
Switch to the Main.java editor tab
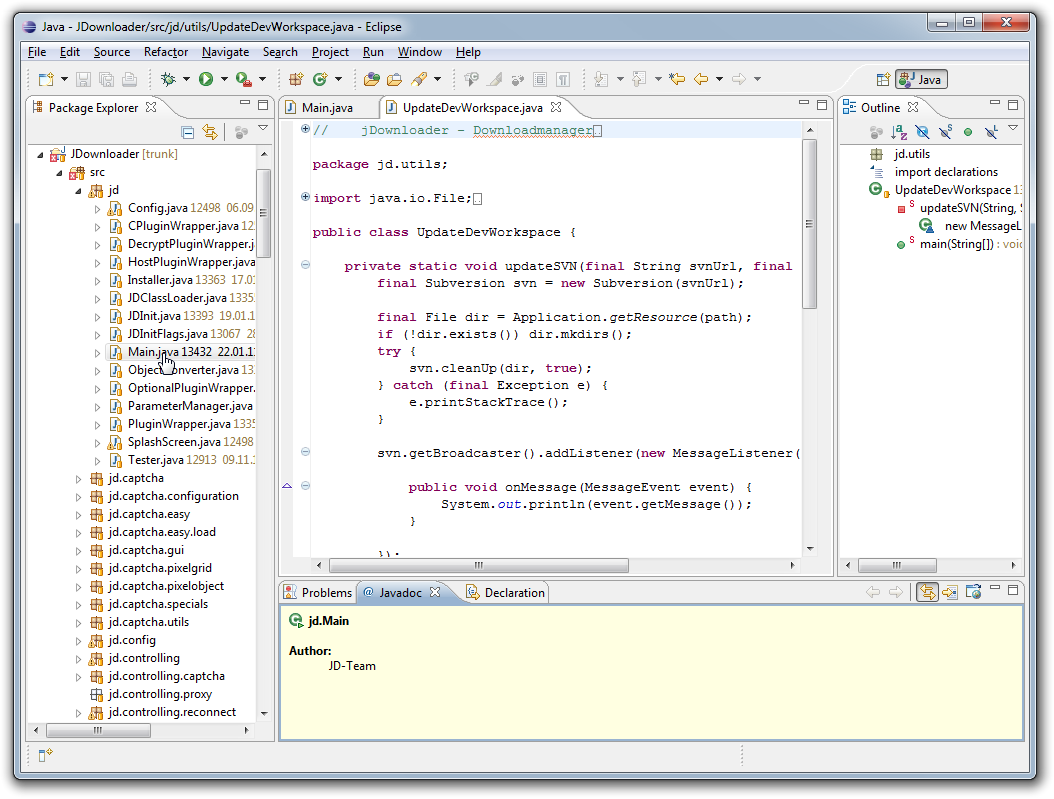click(327, 108)
